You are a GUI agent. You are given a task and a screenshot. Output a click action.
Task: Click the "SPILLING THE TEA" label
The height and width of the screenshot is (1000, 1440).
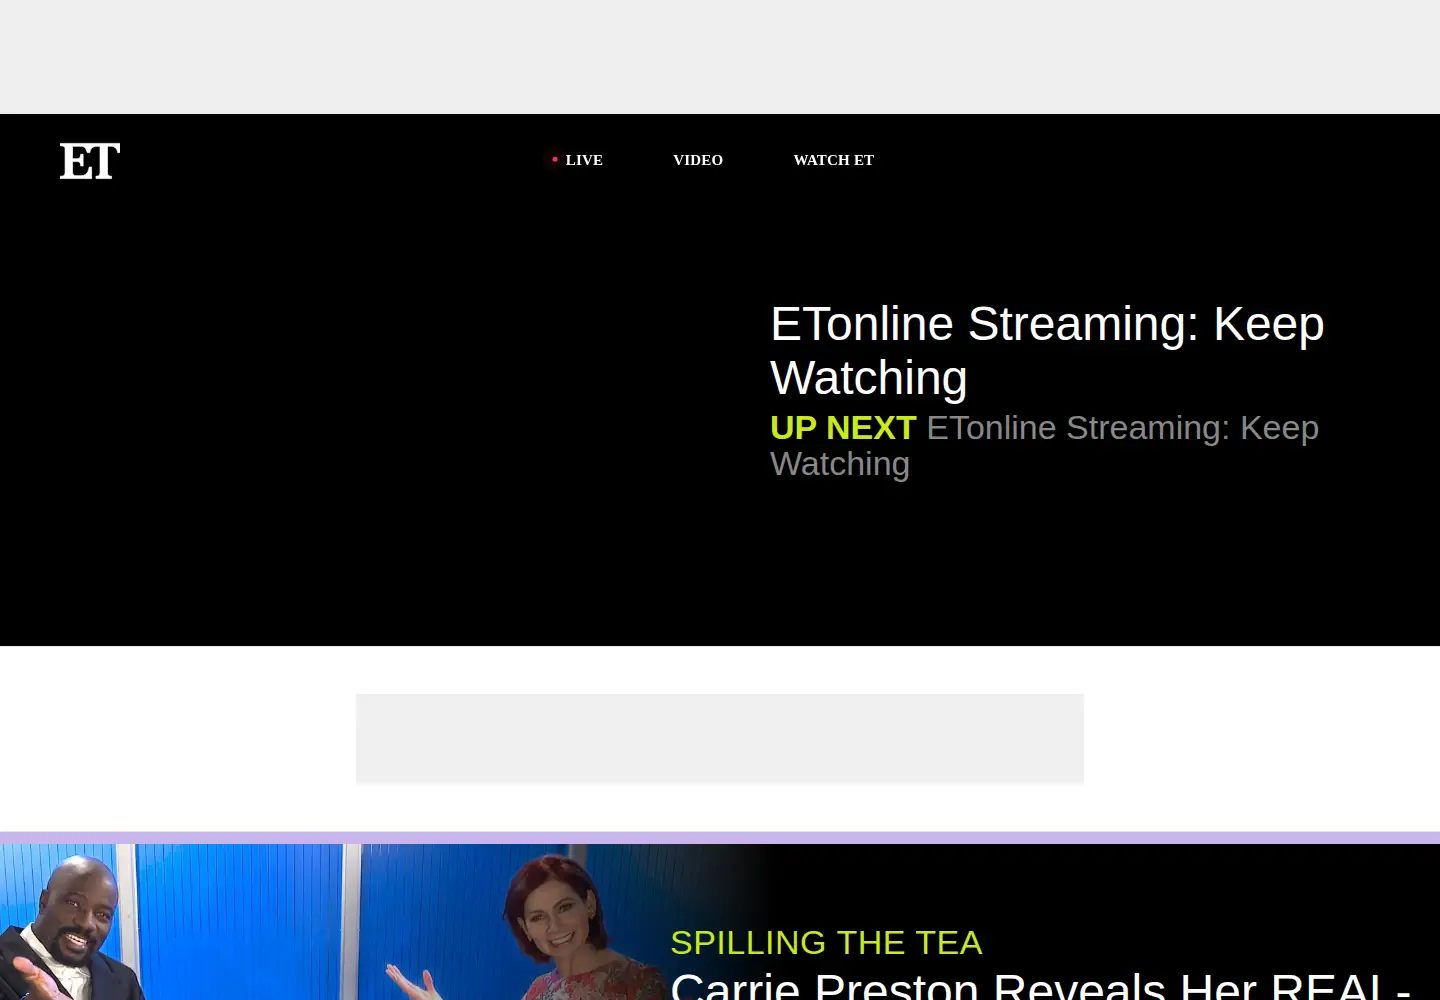(x=826, y=942)
